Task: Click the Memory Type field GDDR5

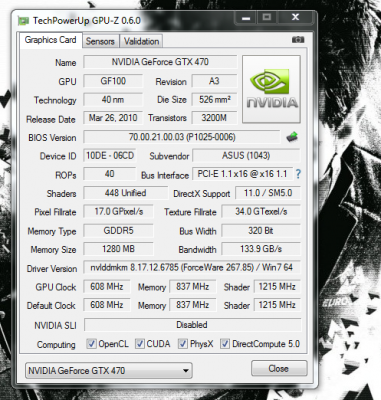Action: click(118, 231)
